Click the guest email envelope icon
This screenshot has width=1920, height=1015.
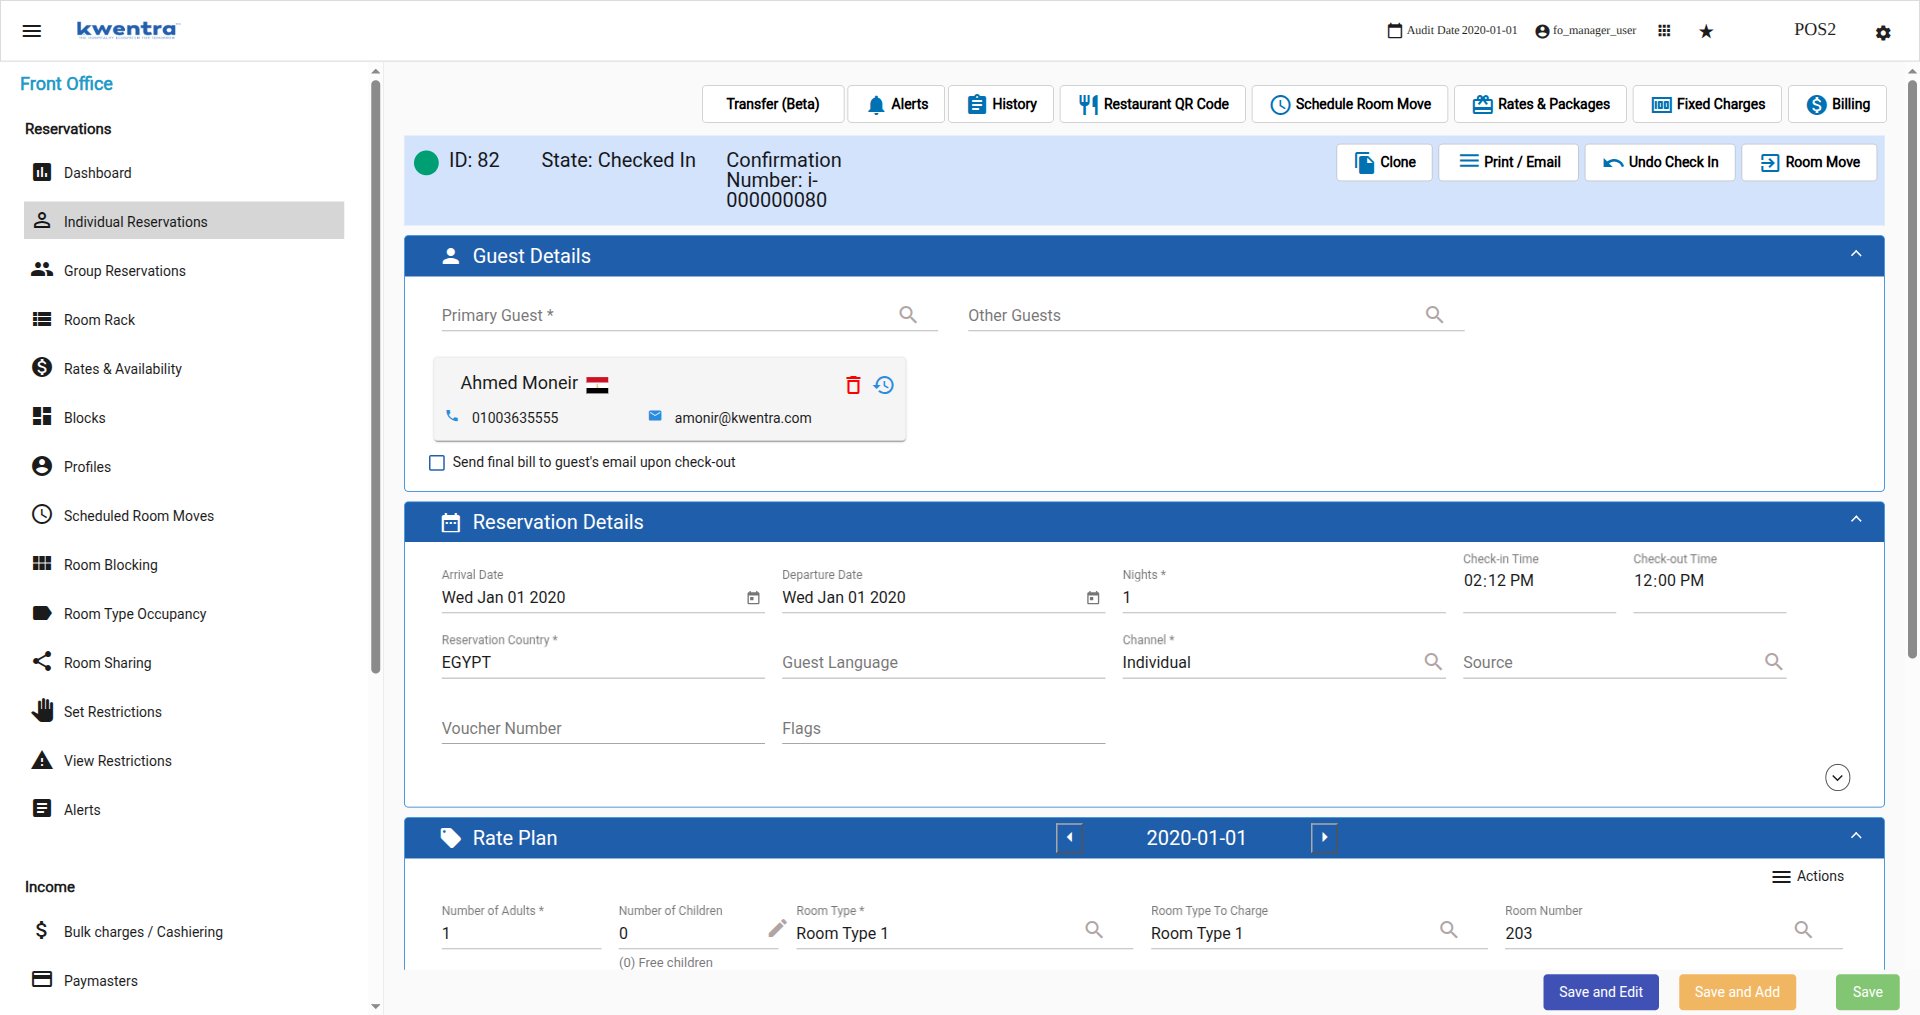pos(655,416)
